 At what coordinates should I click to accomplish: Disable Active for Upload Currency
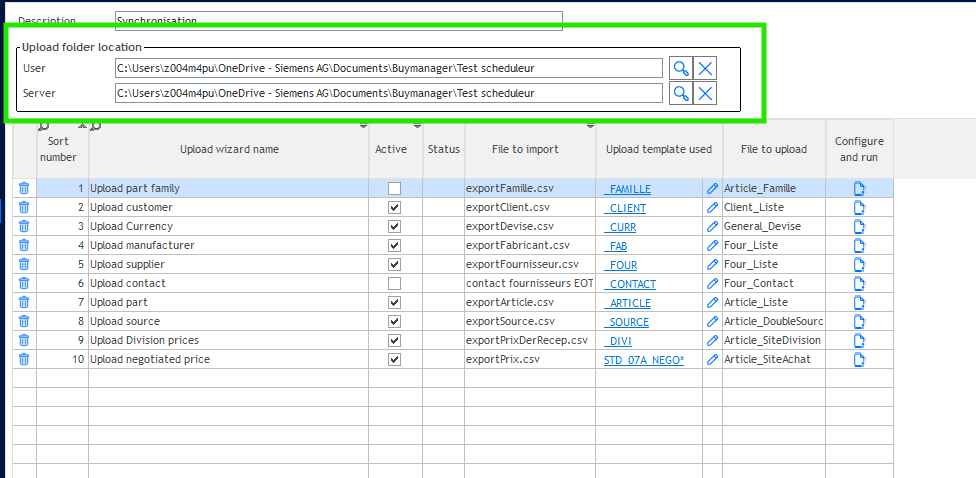pyautogui.click(x=395, y=226)
